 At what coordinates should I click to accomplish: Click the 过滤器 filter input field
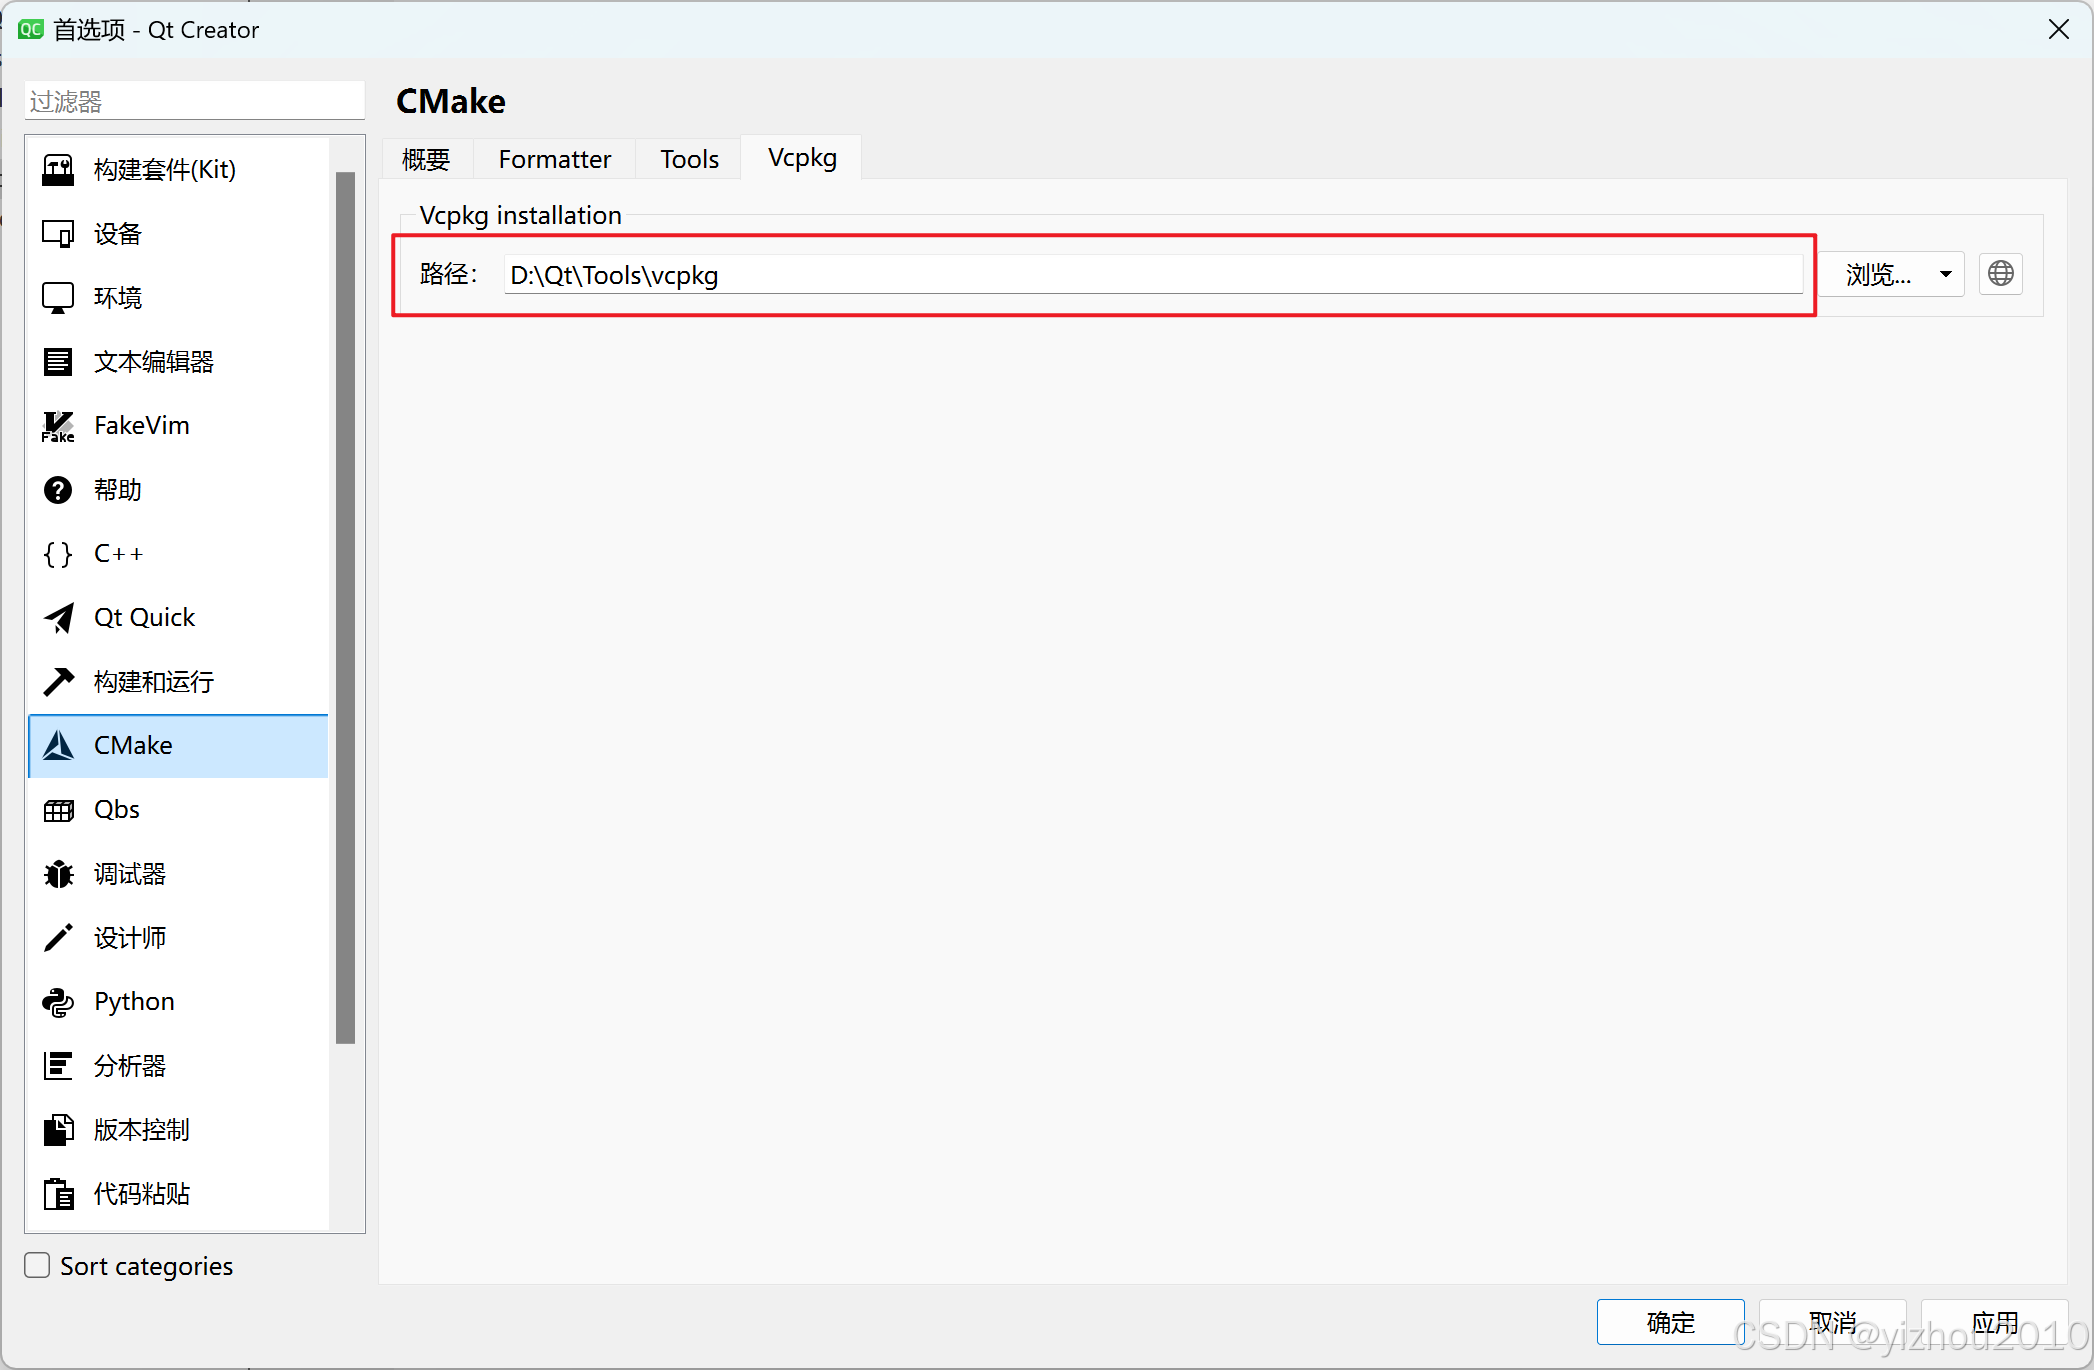195,101
